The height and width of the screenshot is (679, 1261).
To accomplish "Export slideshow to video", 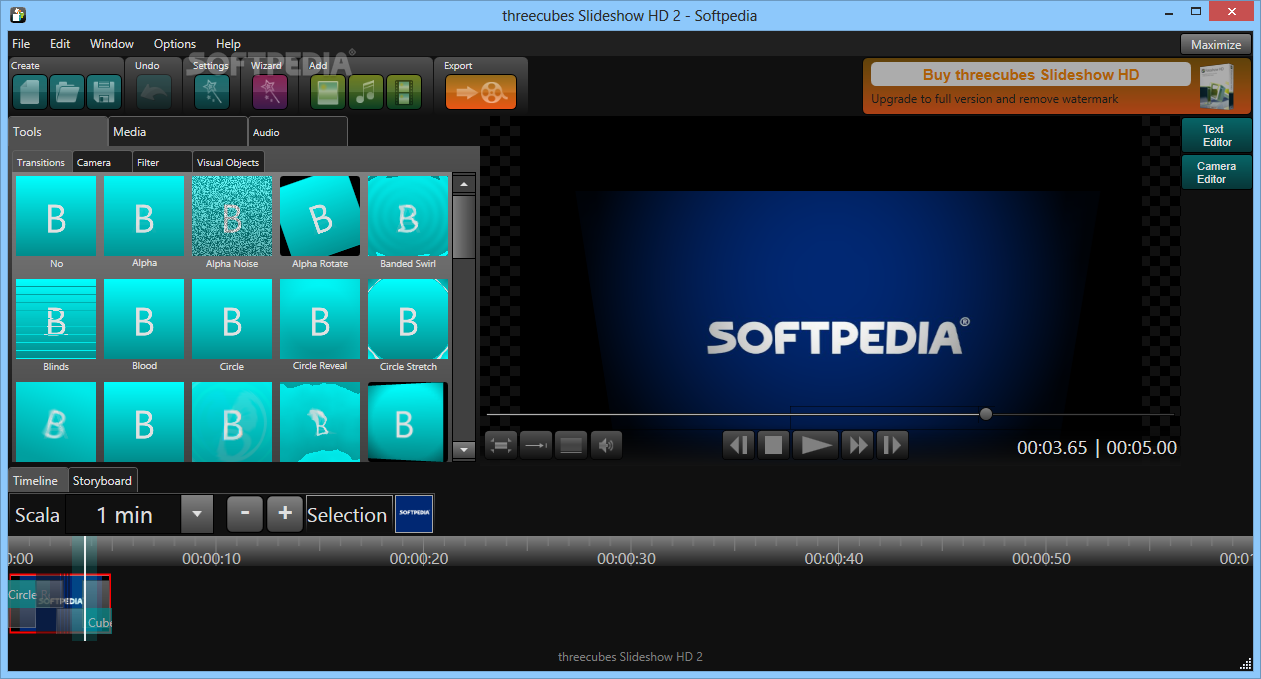I will [481, 92].
